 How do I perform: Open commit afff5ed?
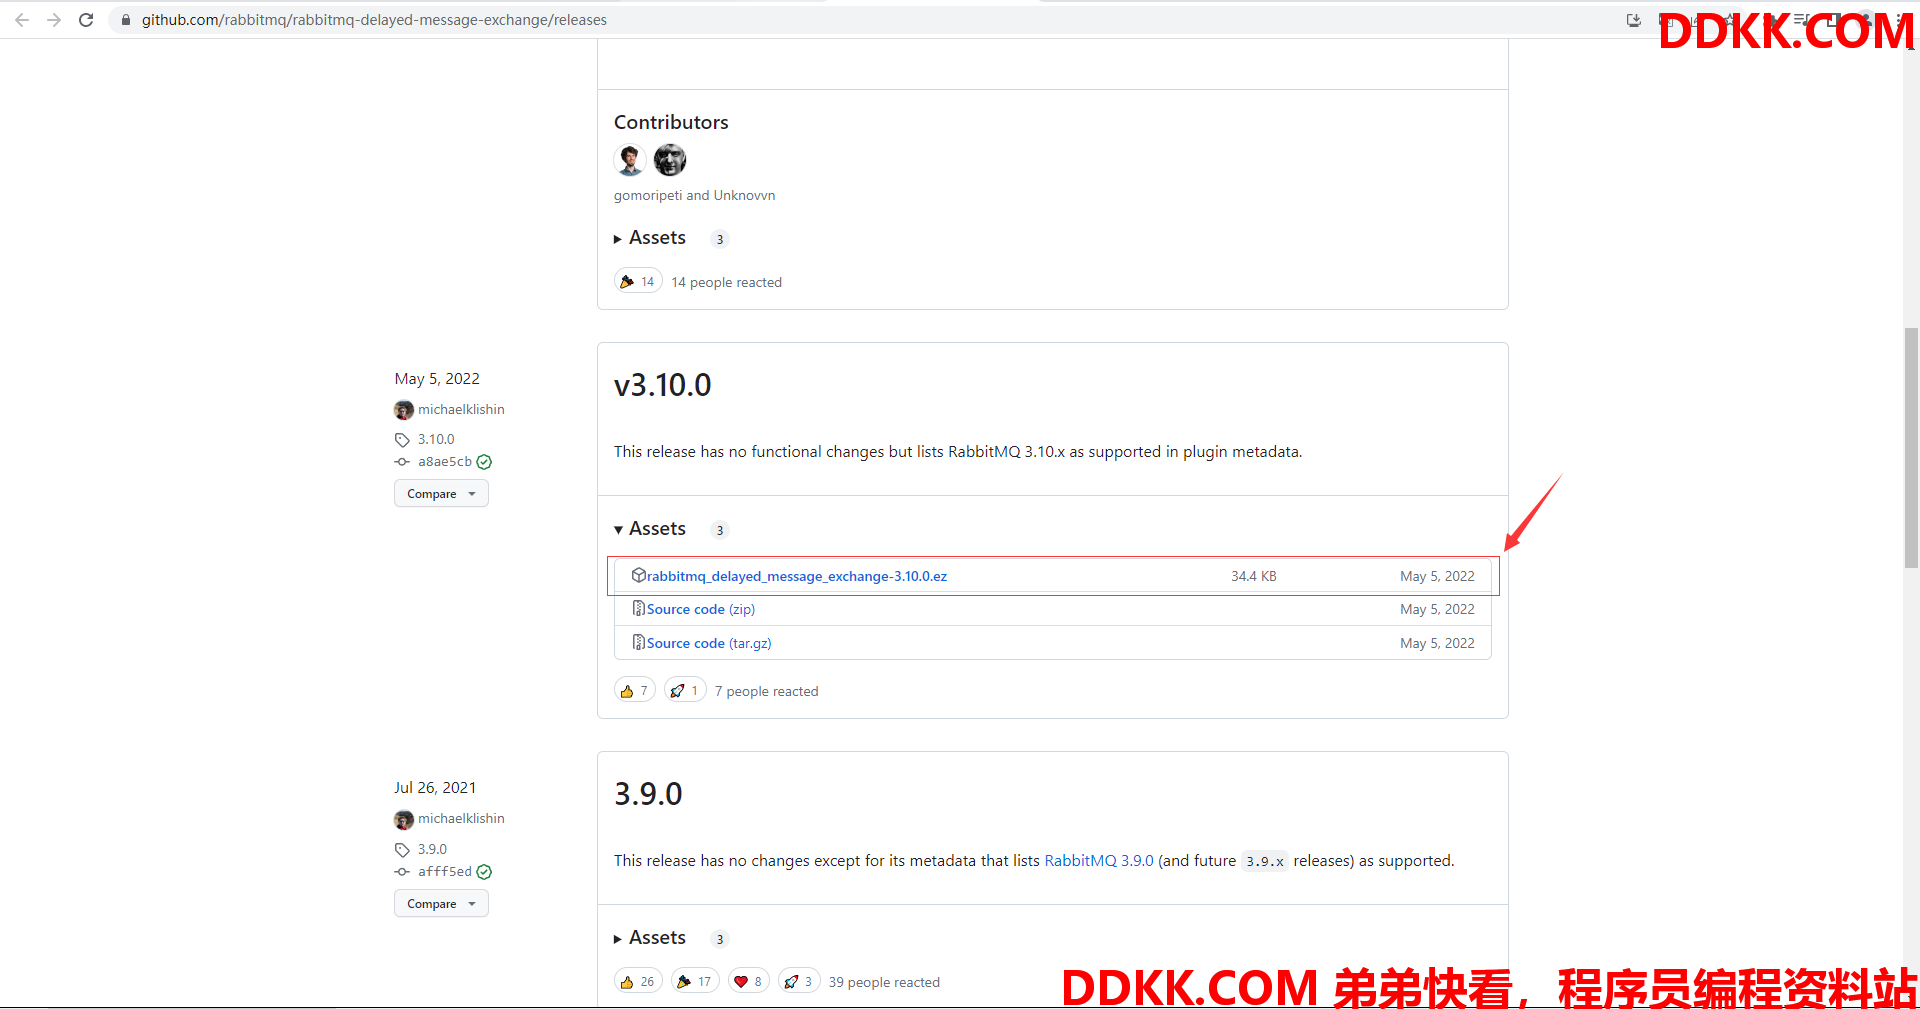pos(445,872)
